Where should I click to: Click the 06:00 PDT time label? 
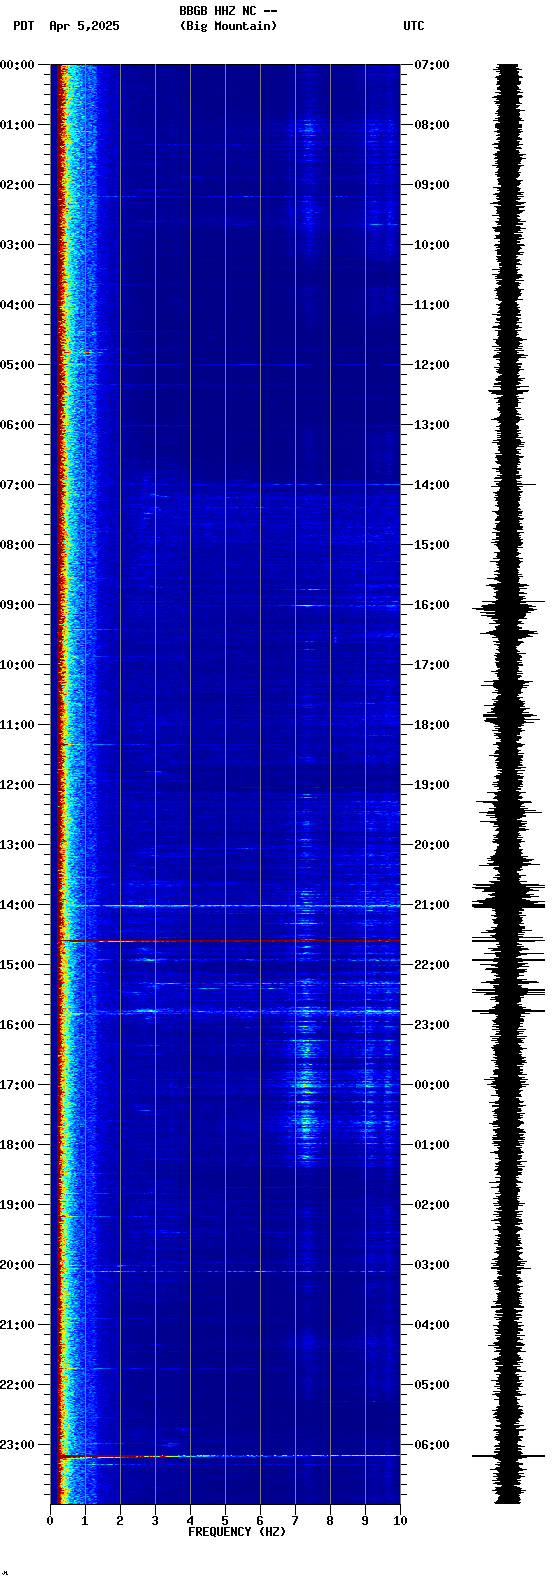tap(17, 425)
